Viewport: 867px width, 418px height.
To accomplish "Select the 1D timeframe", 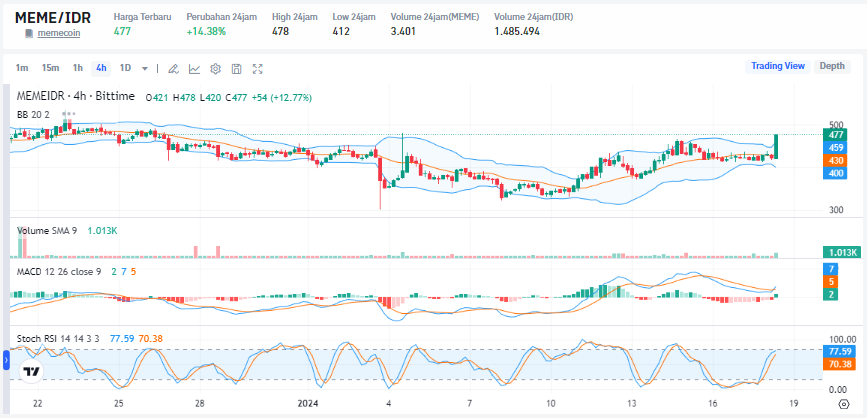I will point(126,67).
